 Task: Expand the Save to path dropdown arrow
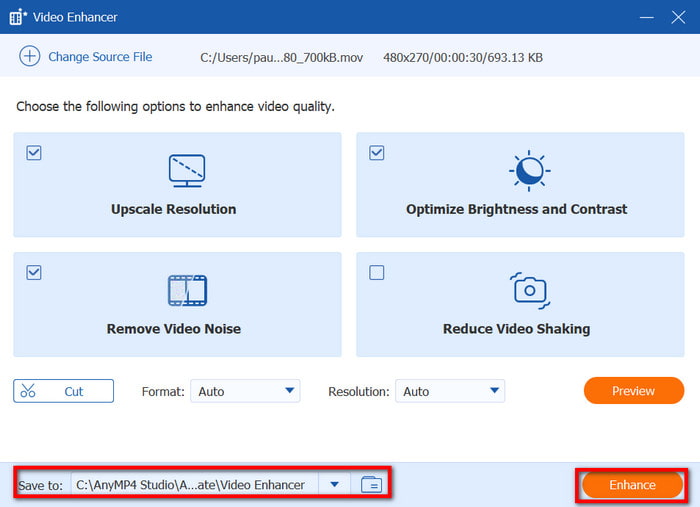(334, 484)
